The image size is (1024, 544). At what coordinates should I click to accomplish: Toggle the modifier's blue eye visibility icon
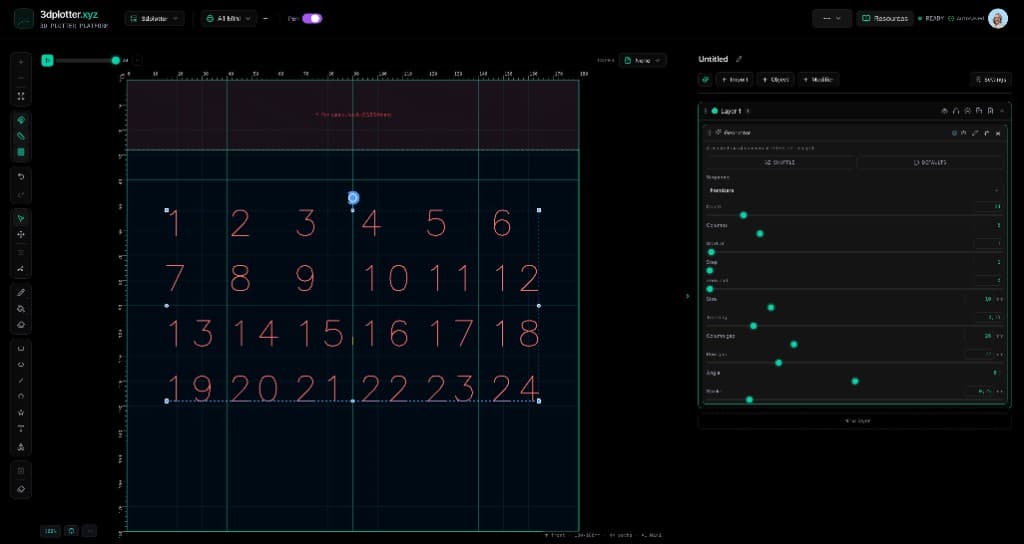[x=954, y=133]
